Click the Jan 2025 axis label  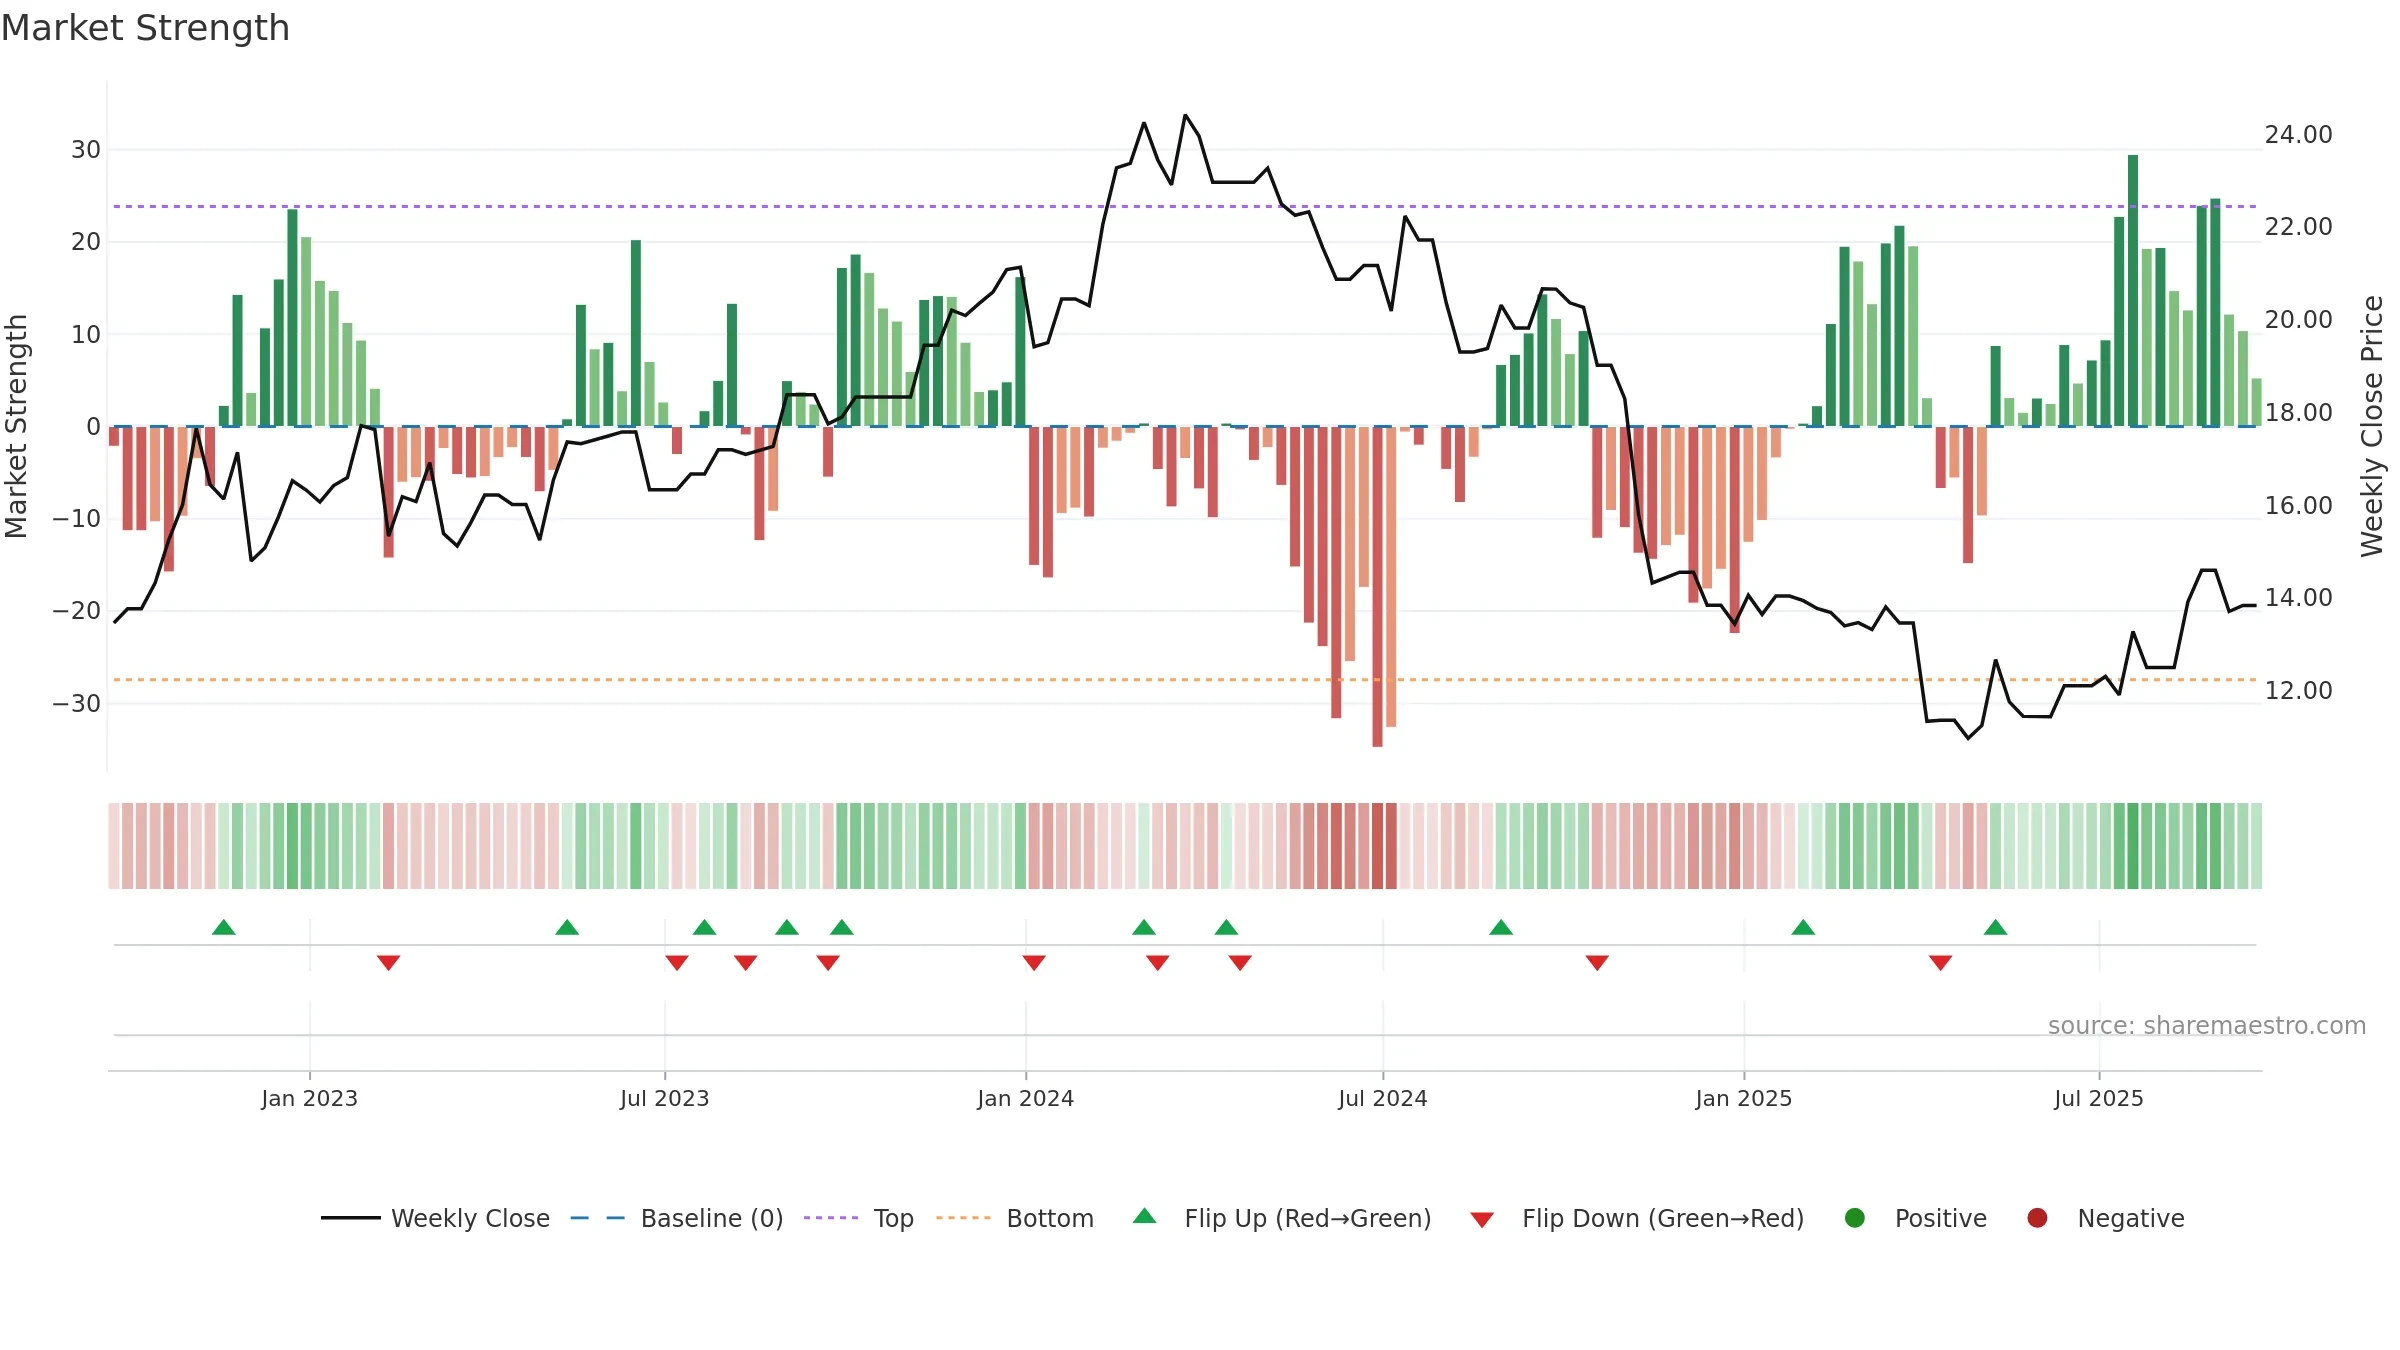pos(1744,1099)
